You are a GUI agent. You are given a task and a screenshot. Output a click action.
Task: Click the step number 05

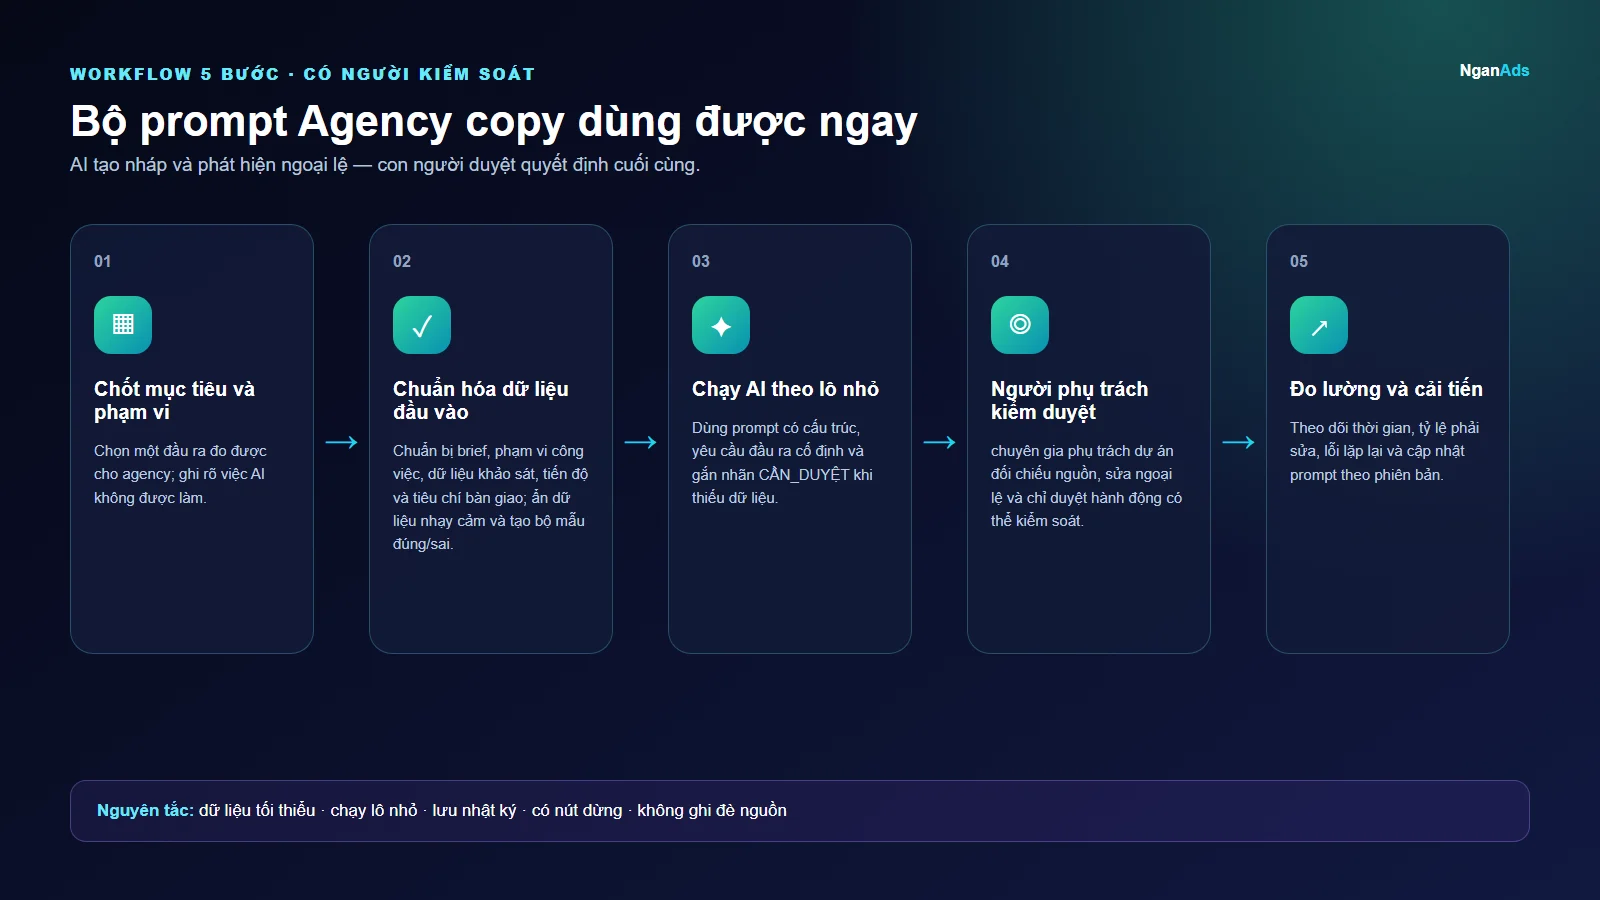pos(1299,261)
